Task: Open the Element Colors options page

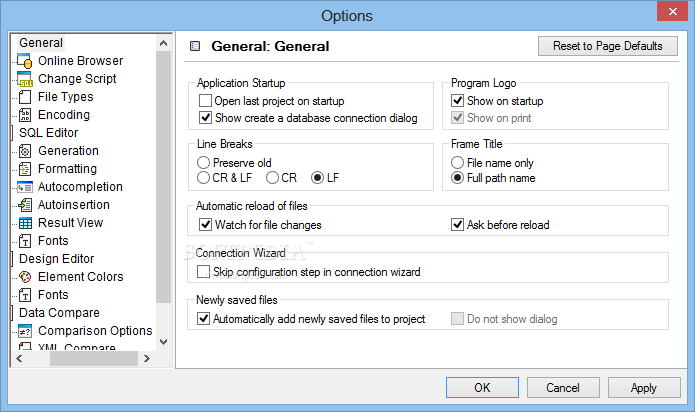Action: point(81,277)
